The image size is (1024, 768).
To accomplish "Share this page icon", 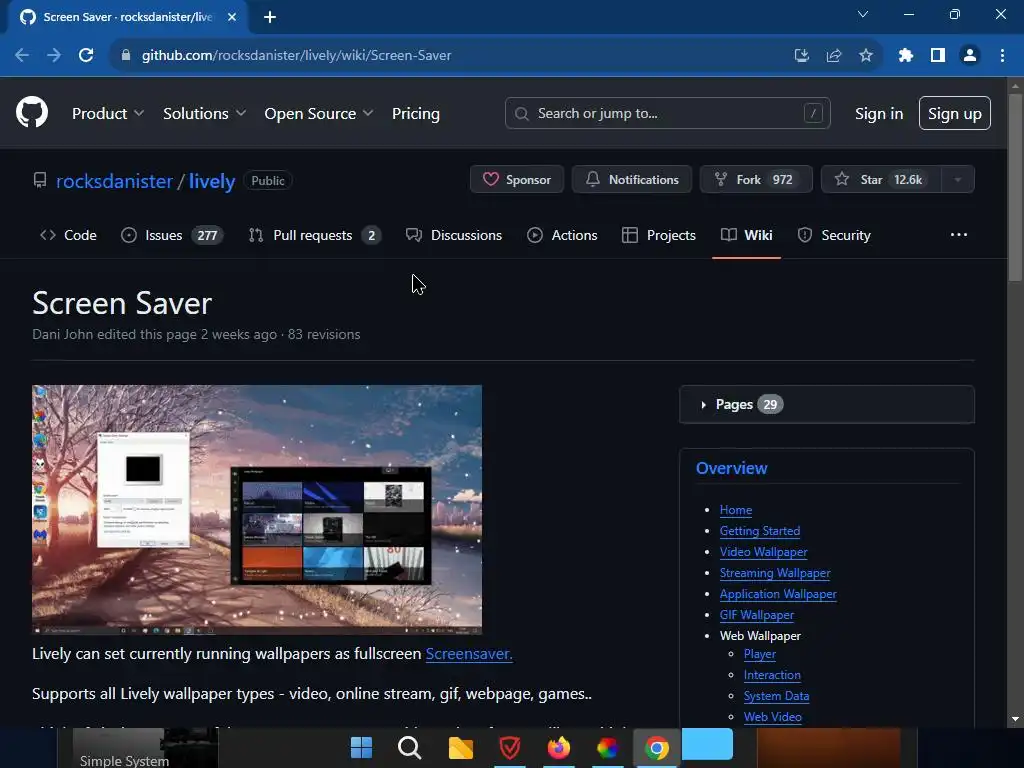I will tap(833, 56).
